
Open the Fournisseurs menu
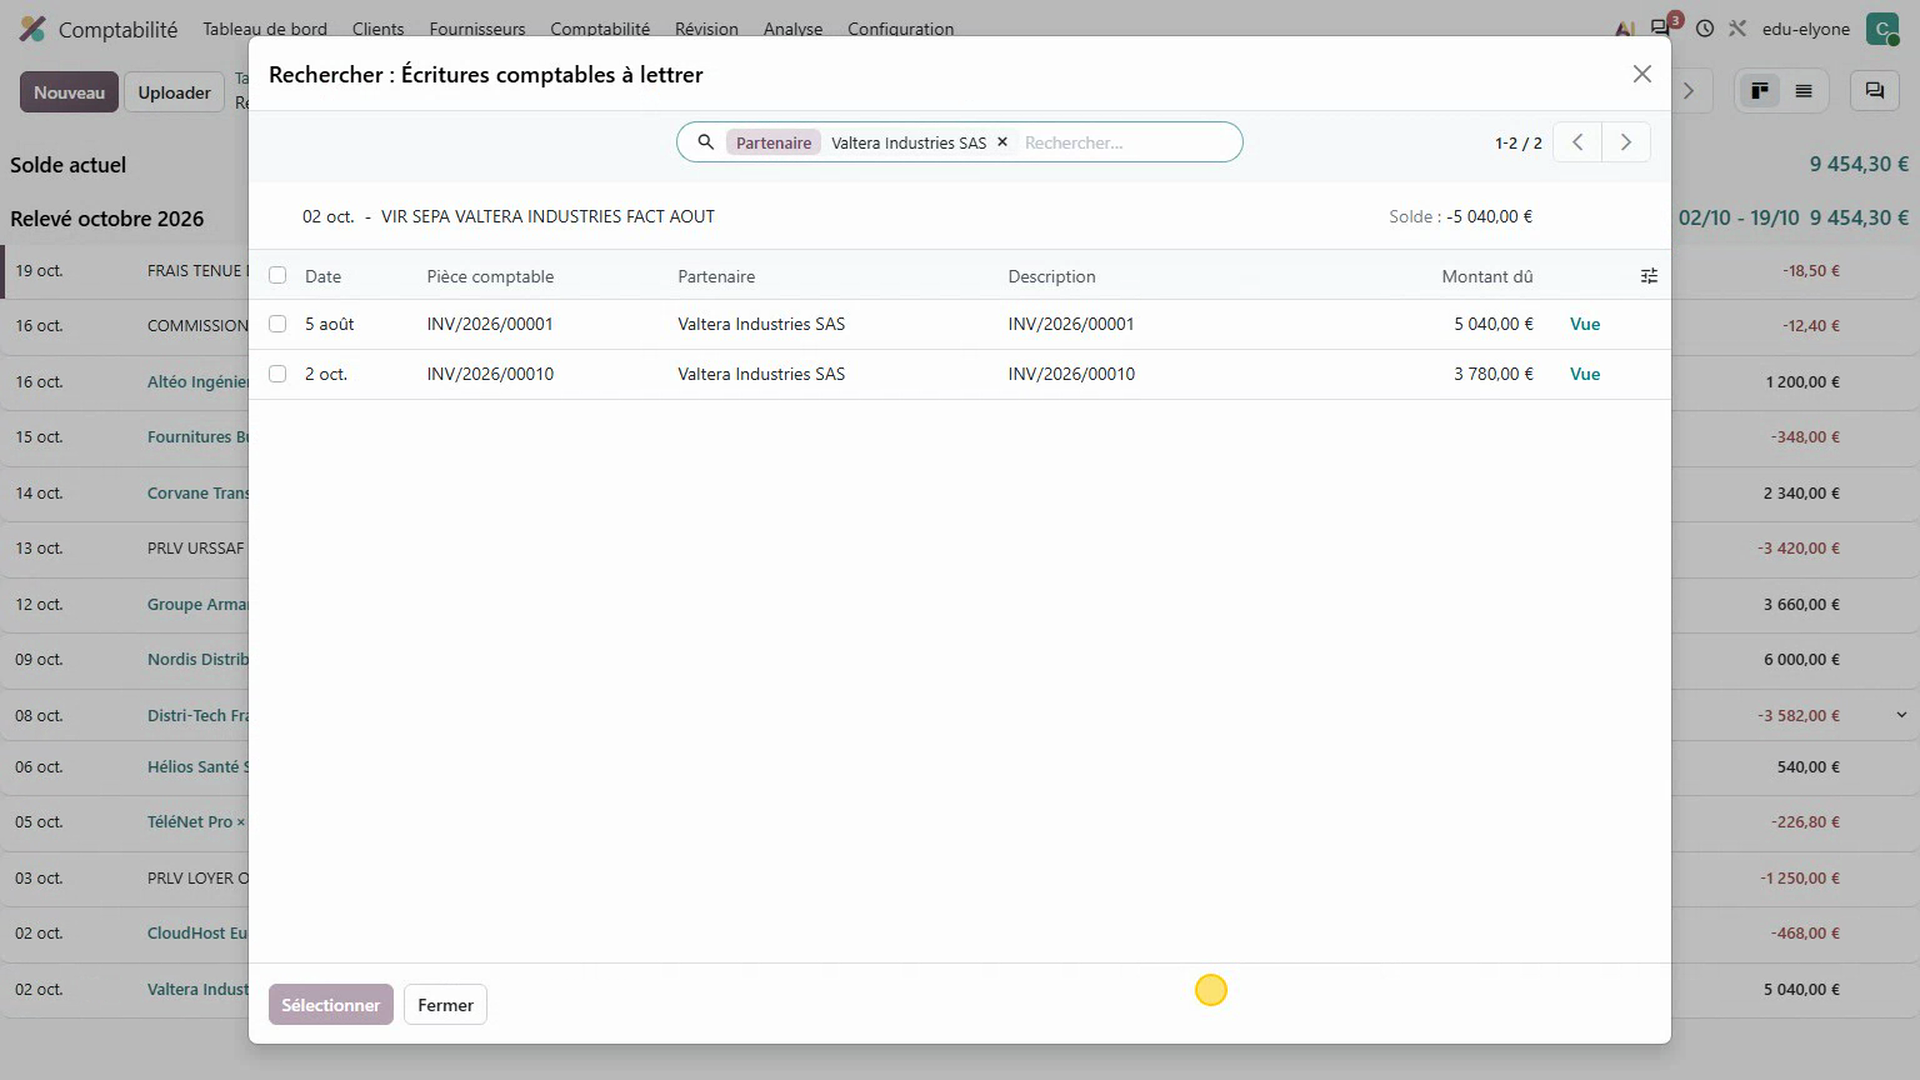coord(477,29)
